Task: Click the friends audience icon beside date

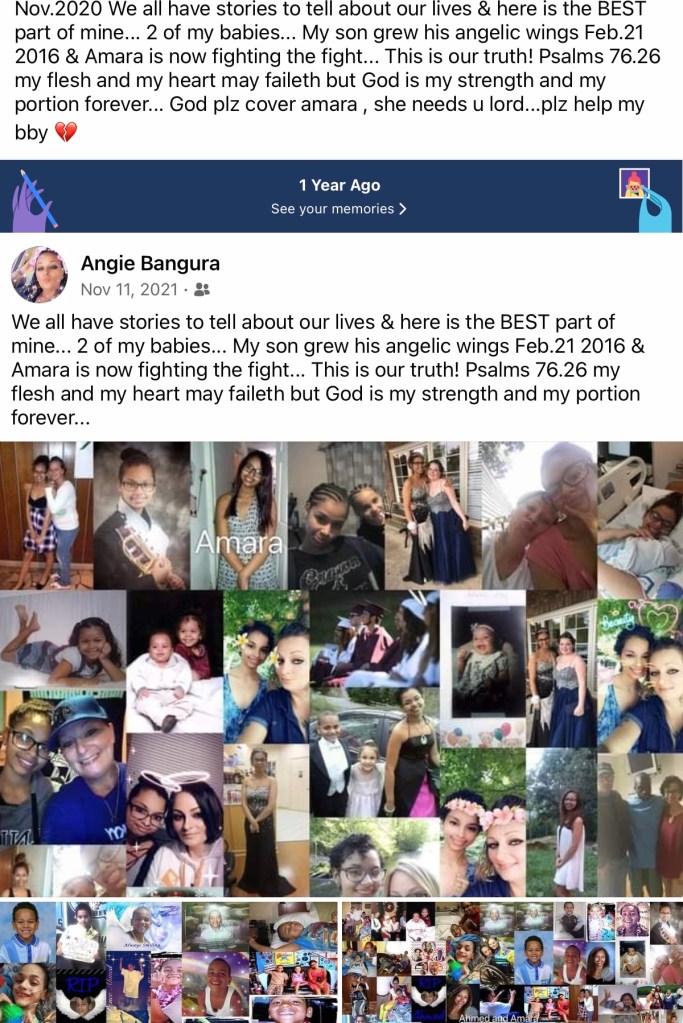Action: coord(202,289)
